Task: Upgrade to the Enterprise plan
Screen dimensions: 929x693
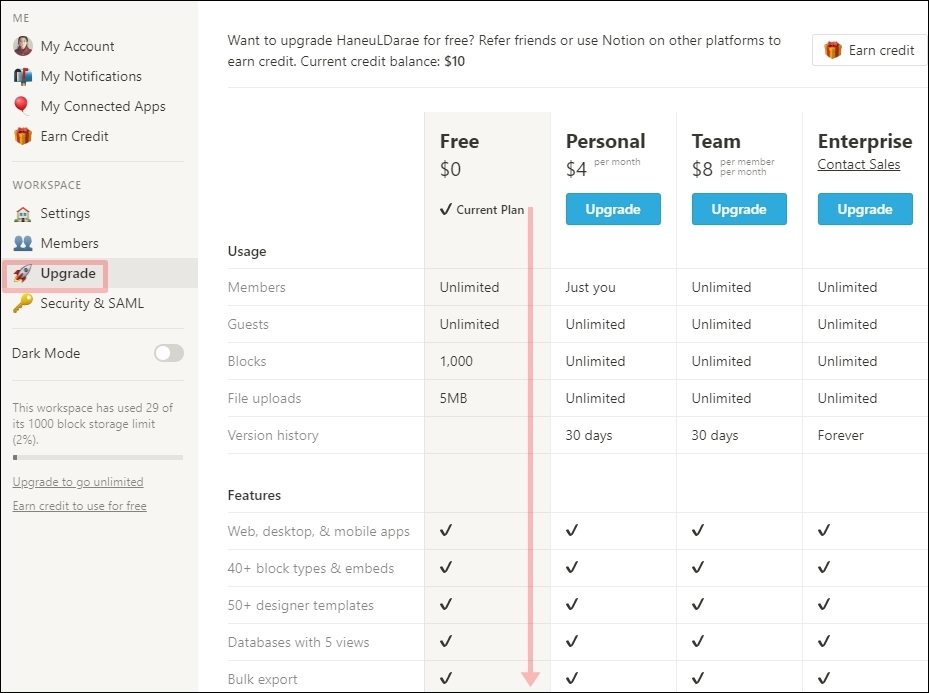Action: (865, 209)
